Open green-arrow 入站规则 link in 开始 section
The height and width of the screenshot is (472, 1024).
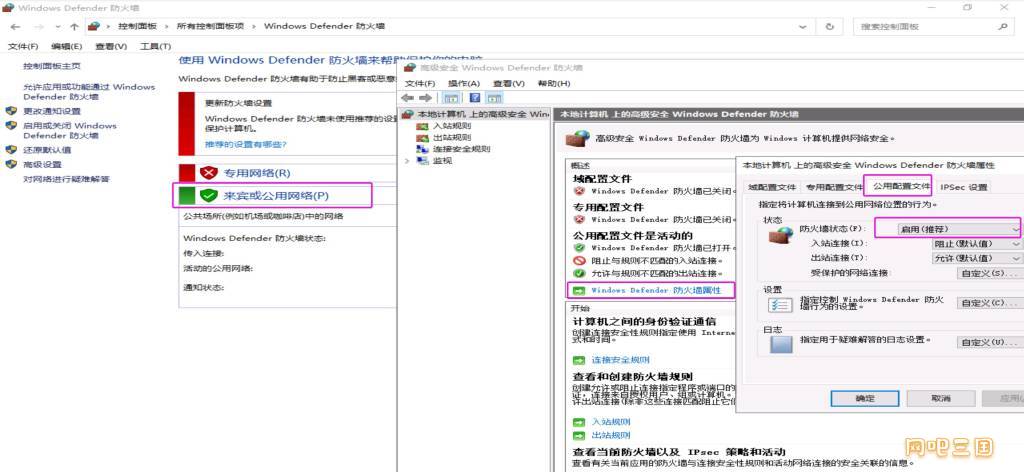click(x=611, y=422)
